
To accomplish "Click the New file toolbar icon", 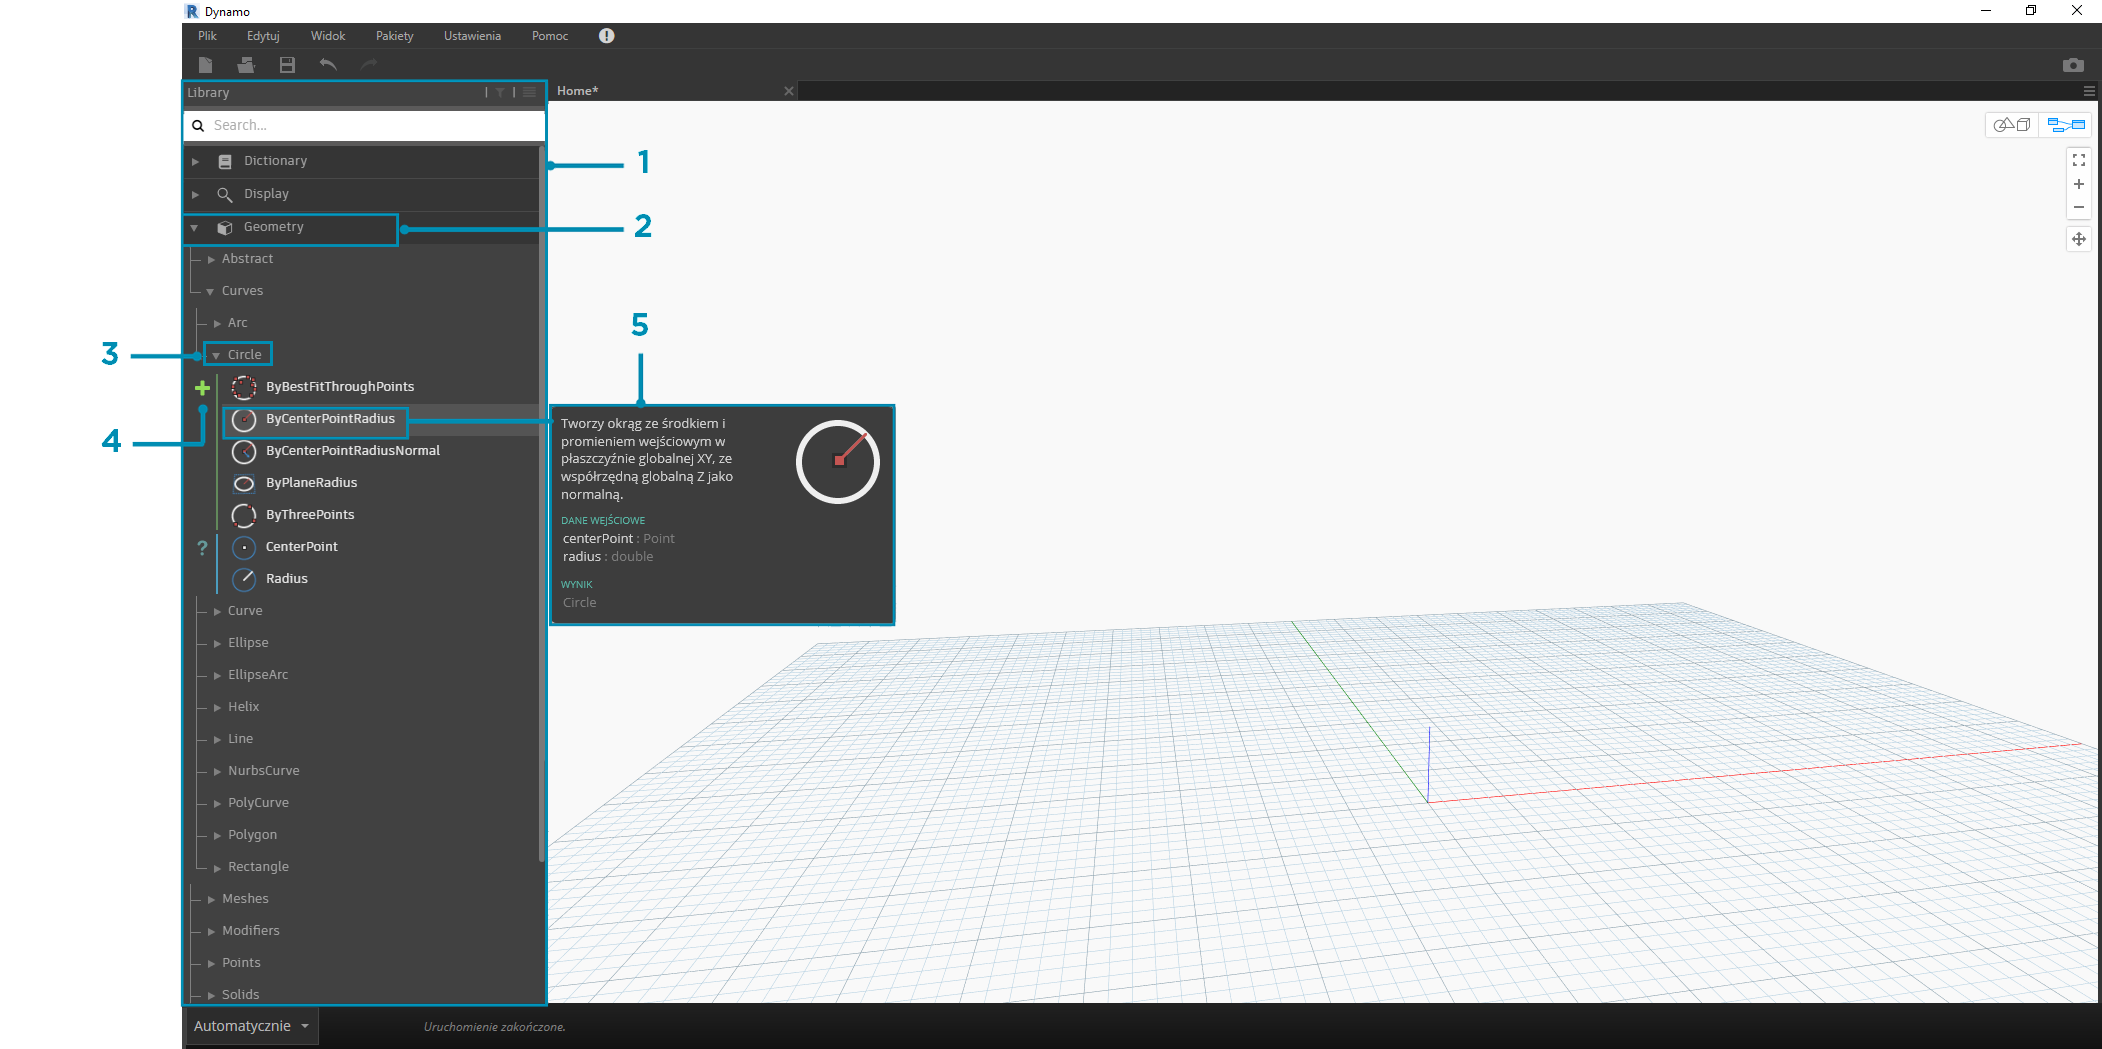I will tap(205, 65).
